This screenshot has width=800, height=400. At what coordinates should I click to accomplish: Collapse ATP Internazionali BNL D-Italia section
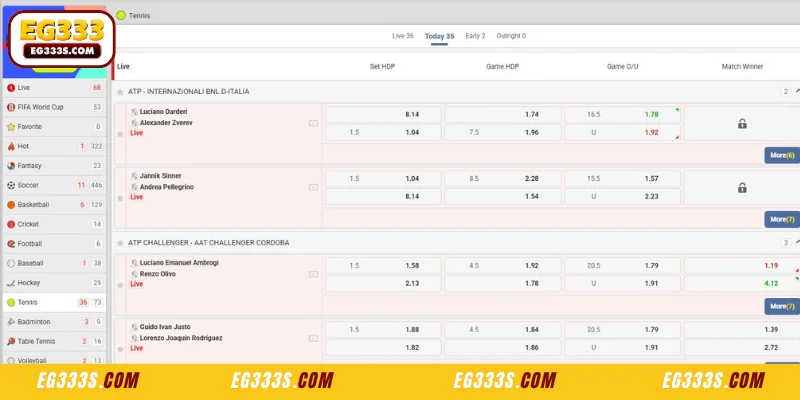pyautogui.click(x=797, y=91)
